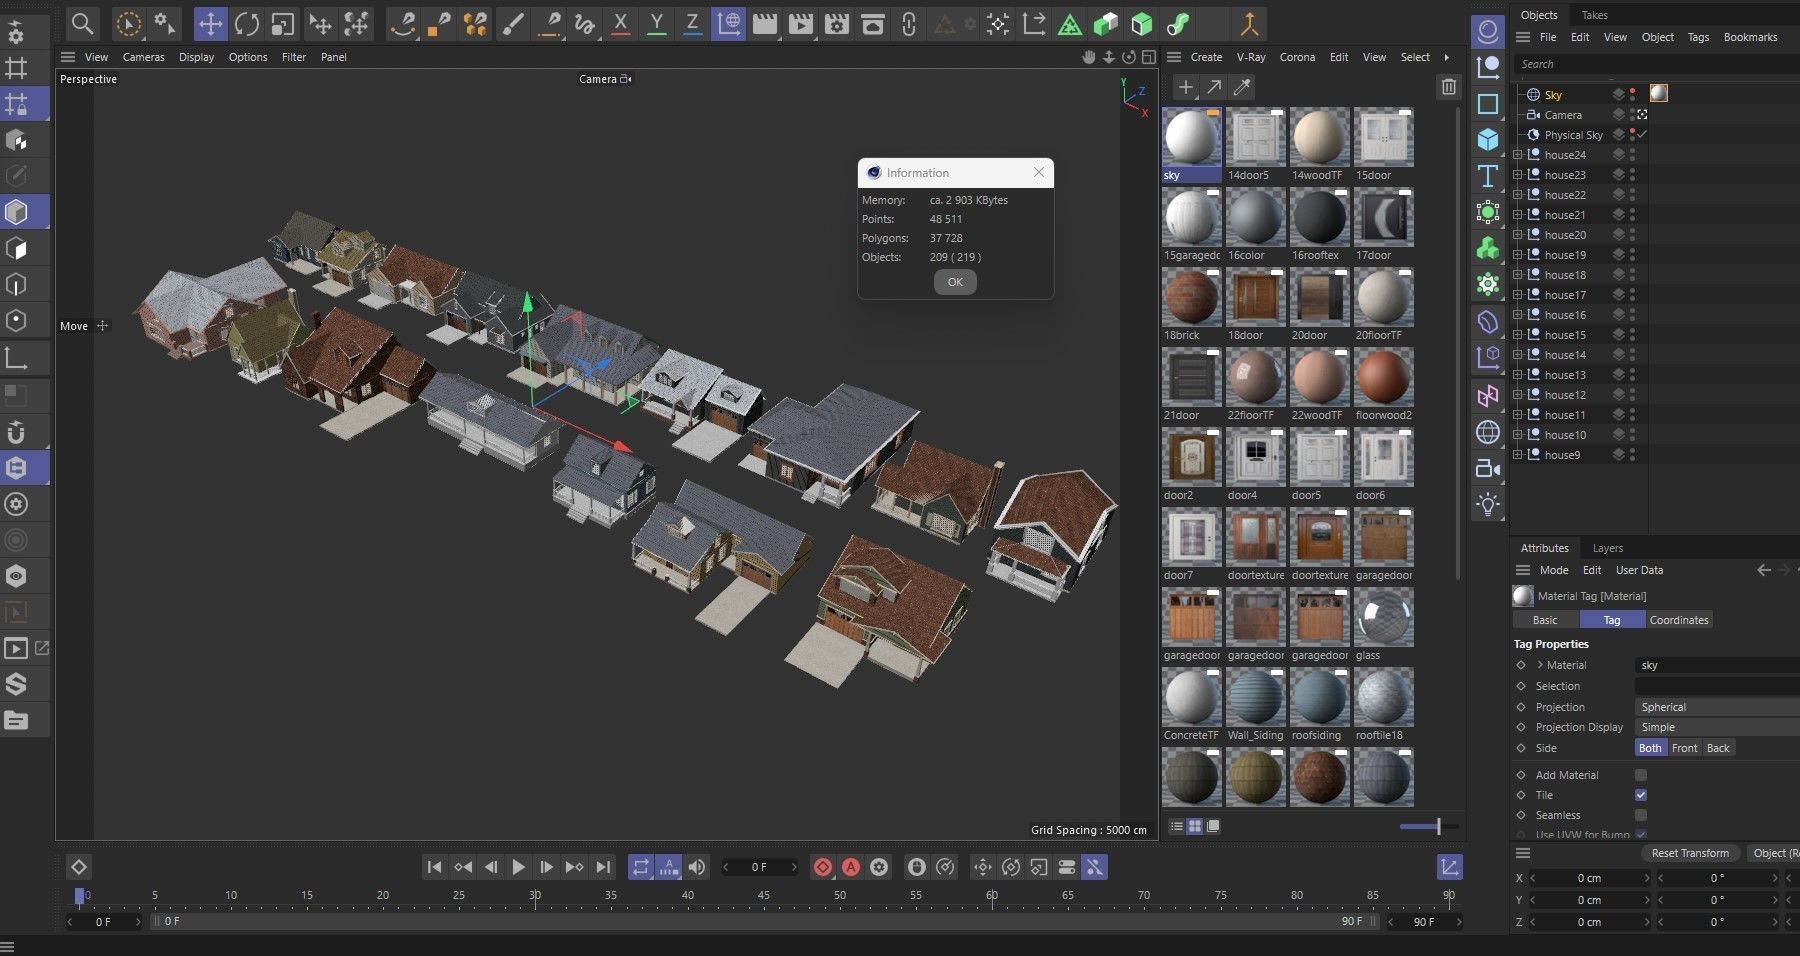Expand the house12 object tree
The height and width of the screenshot is (956, 1800).
click(1518, 395)
